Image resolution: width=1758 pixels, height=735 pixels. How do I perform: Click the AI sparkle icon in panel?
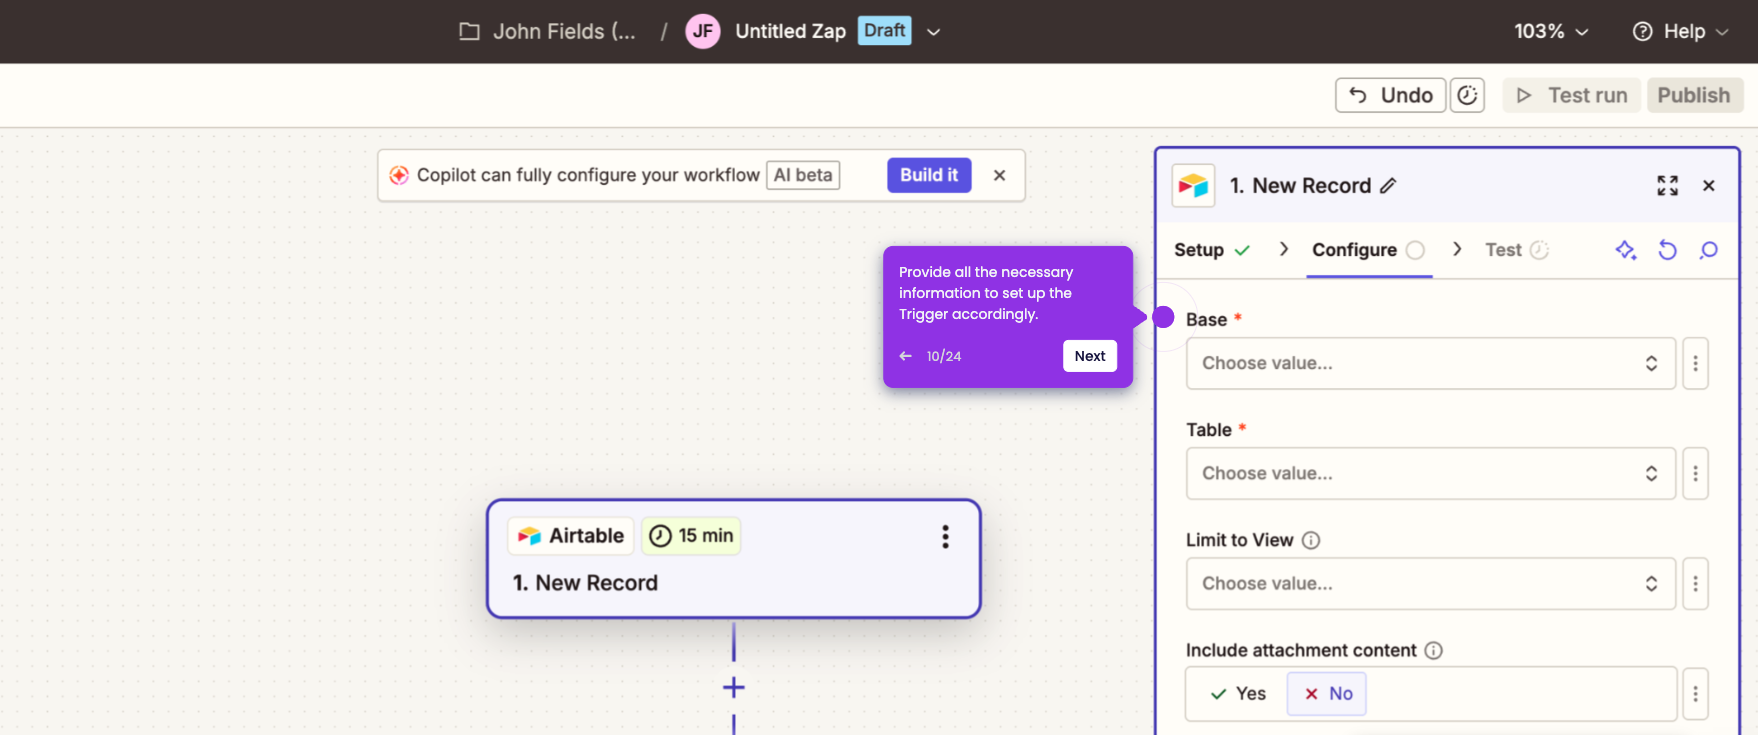pyautogui.click(x=1626, y=250)
